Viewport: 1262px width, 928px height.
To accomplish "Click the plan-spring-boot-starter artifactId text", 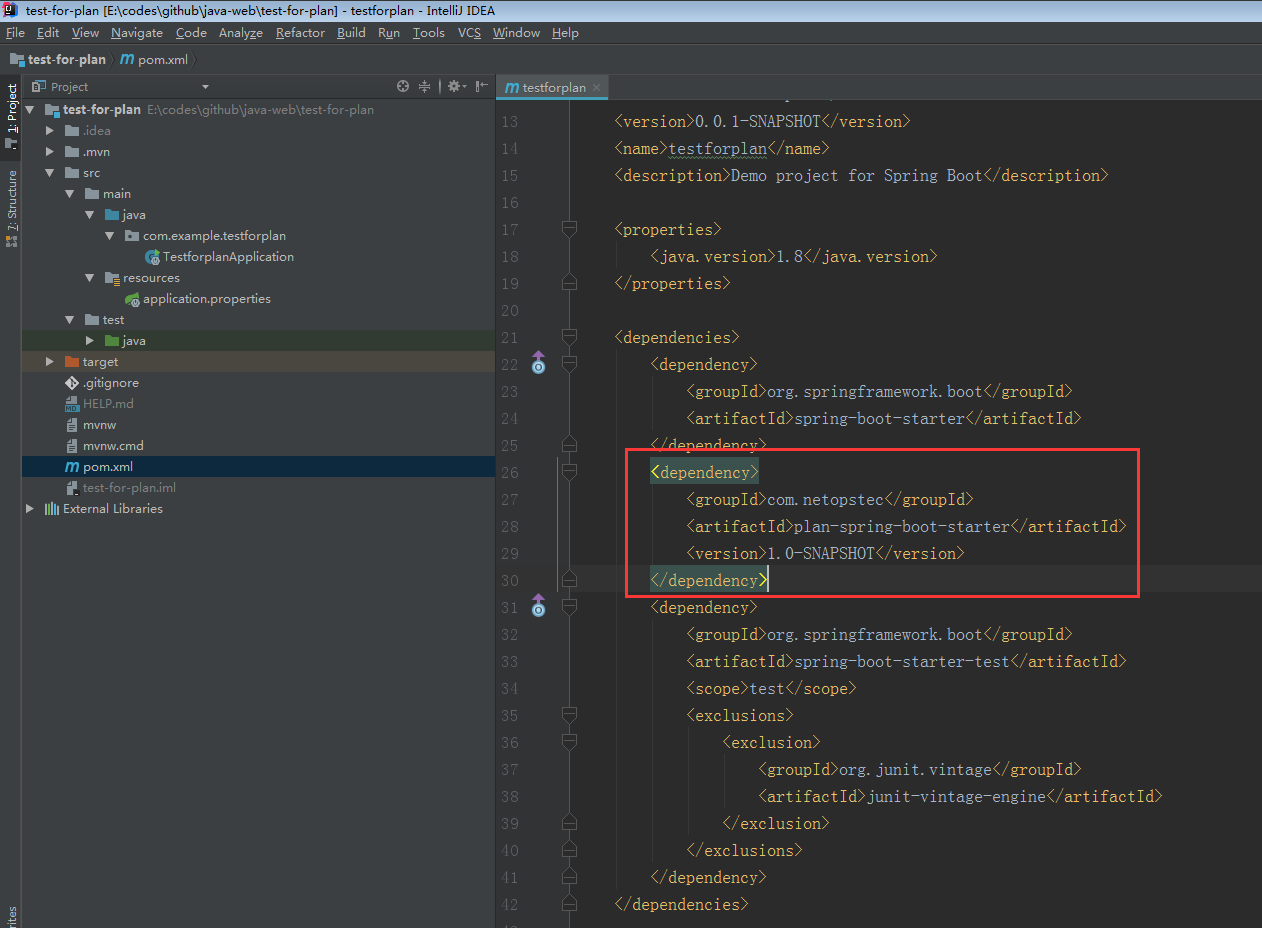I will [902, 526].
